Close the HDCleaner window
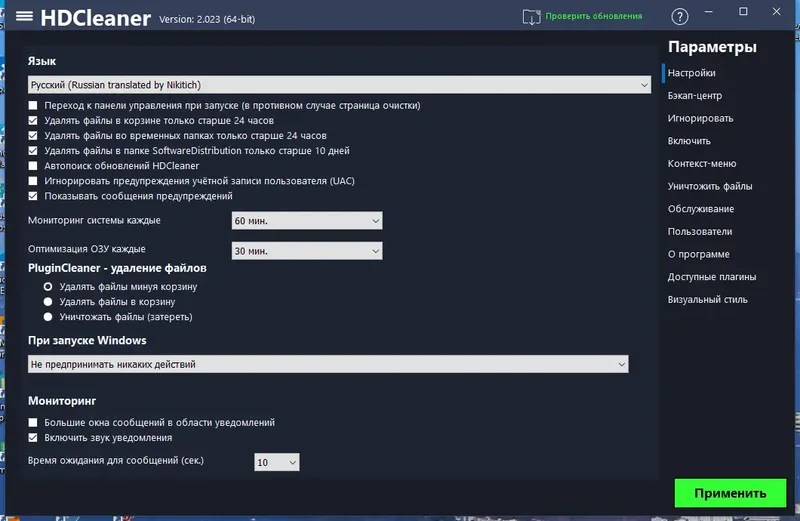 point(776,11)
